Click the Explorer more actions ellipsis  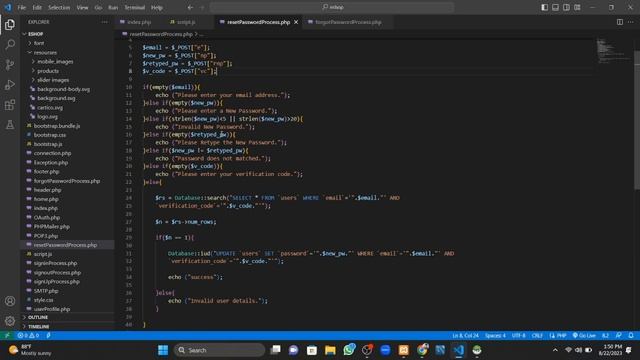click(105, 22)
